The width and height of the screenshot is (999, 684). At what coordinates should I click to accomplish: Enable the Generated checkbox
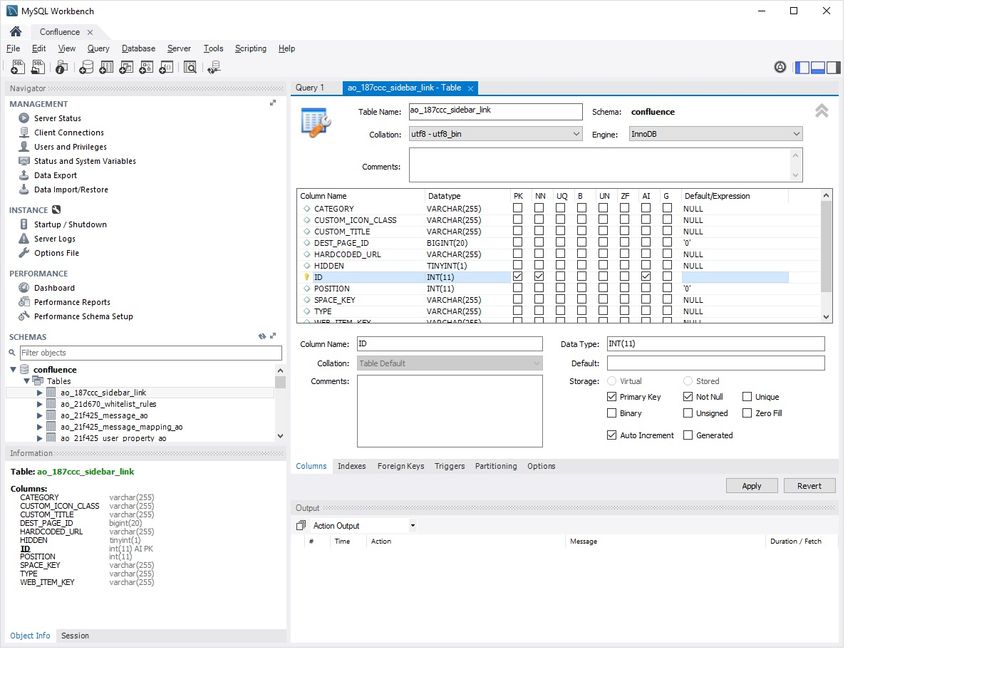coord(687,436)
